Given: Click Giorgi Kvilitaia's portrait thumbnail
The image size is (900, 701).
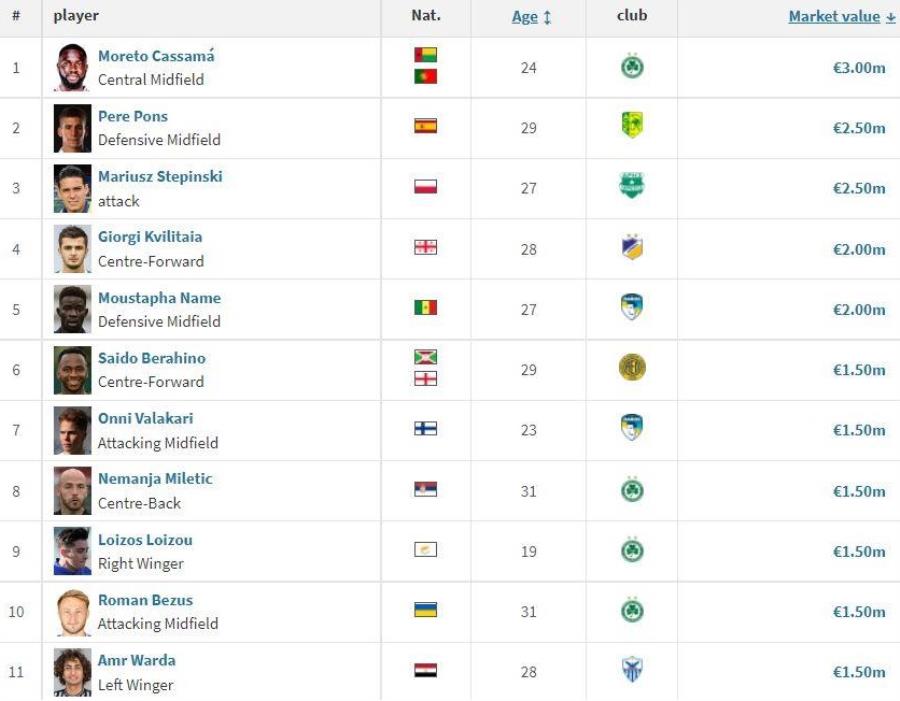Looking at the screenshot, I should pos(72,249).
